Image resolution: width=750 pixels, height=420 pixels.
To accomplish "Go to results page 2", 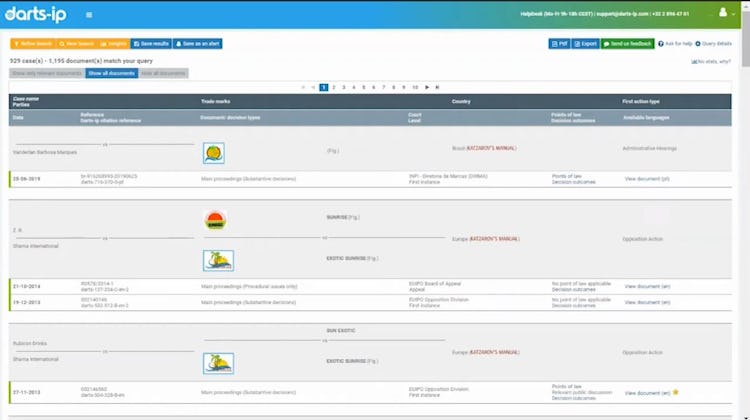I will tap(334, 88).
